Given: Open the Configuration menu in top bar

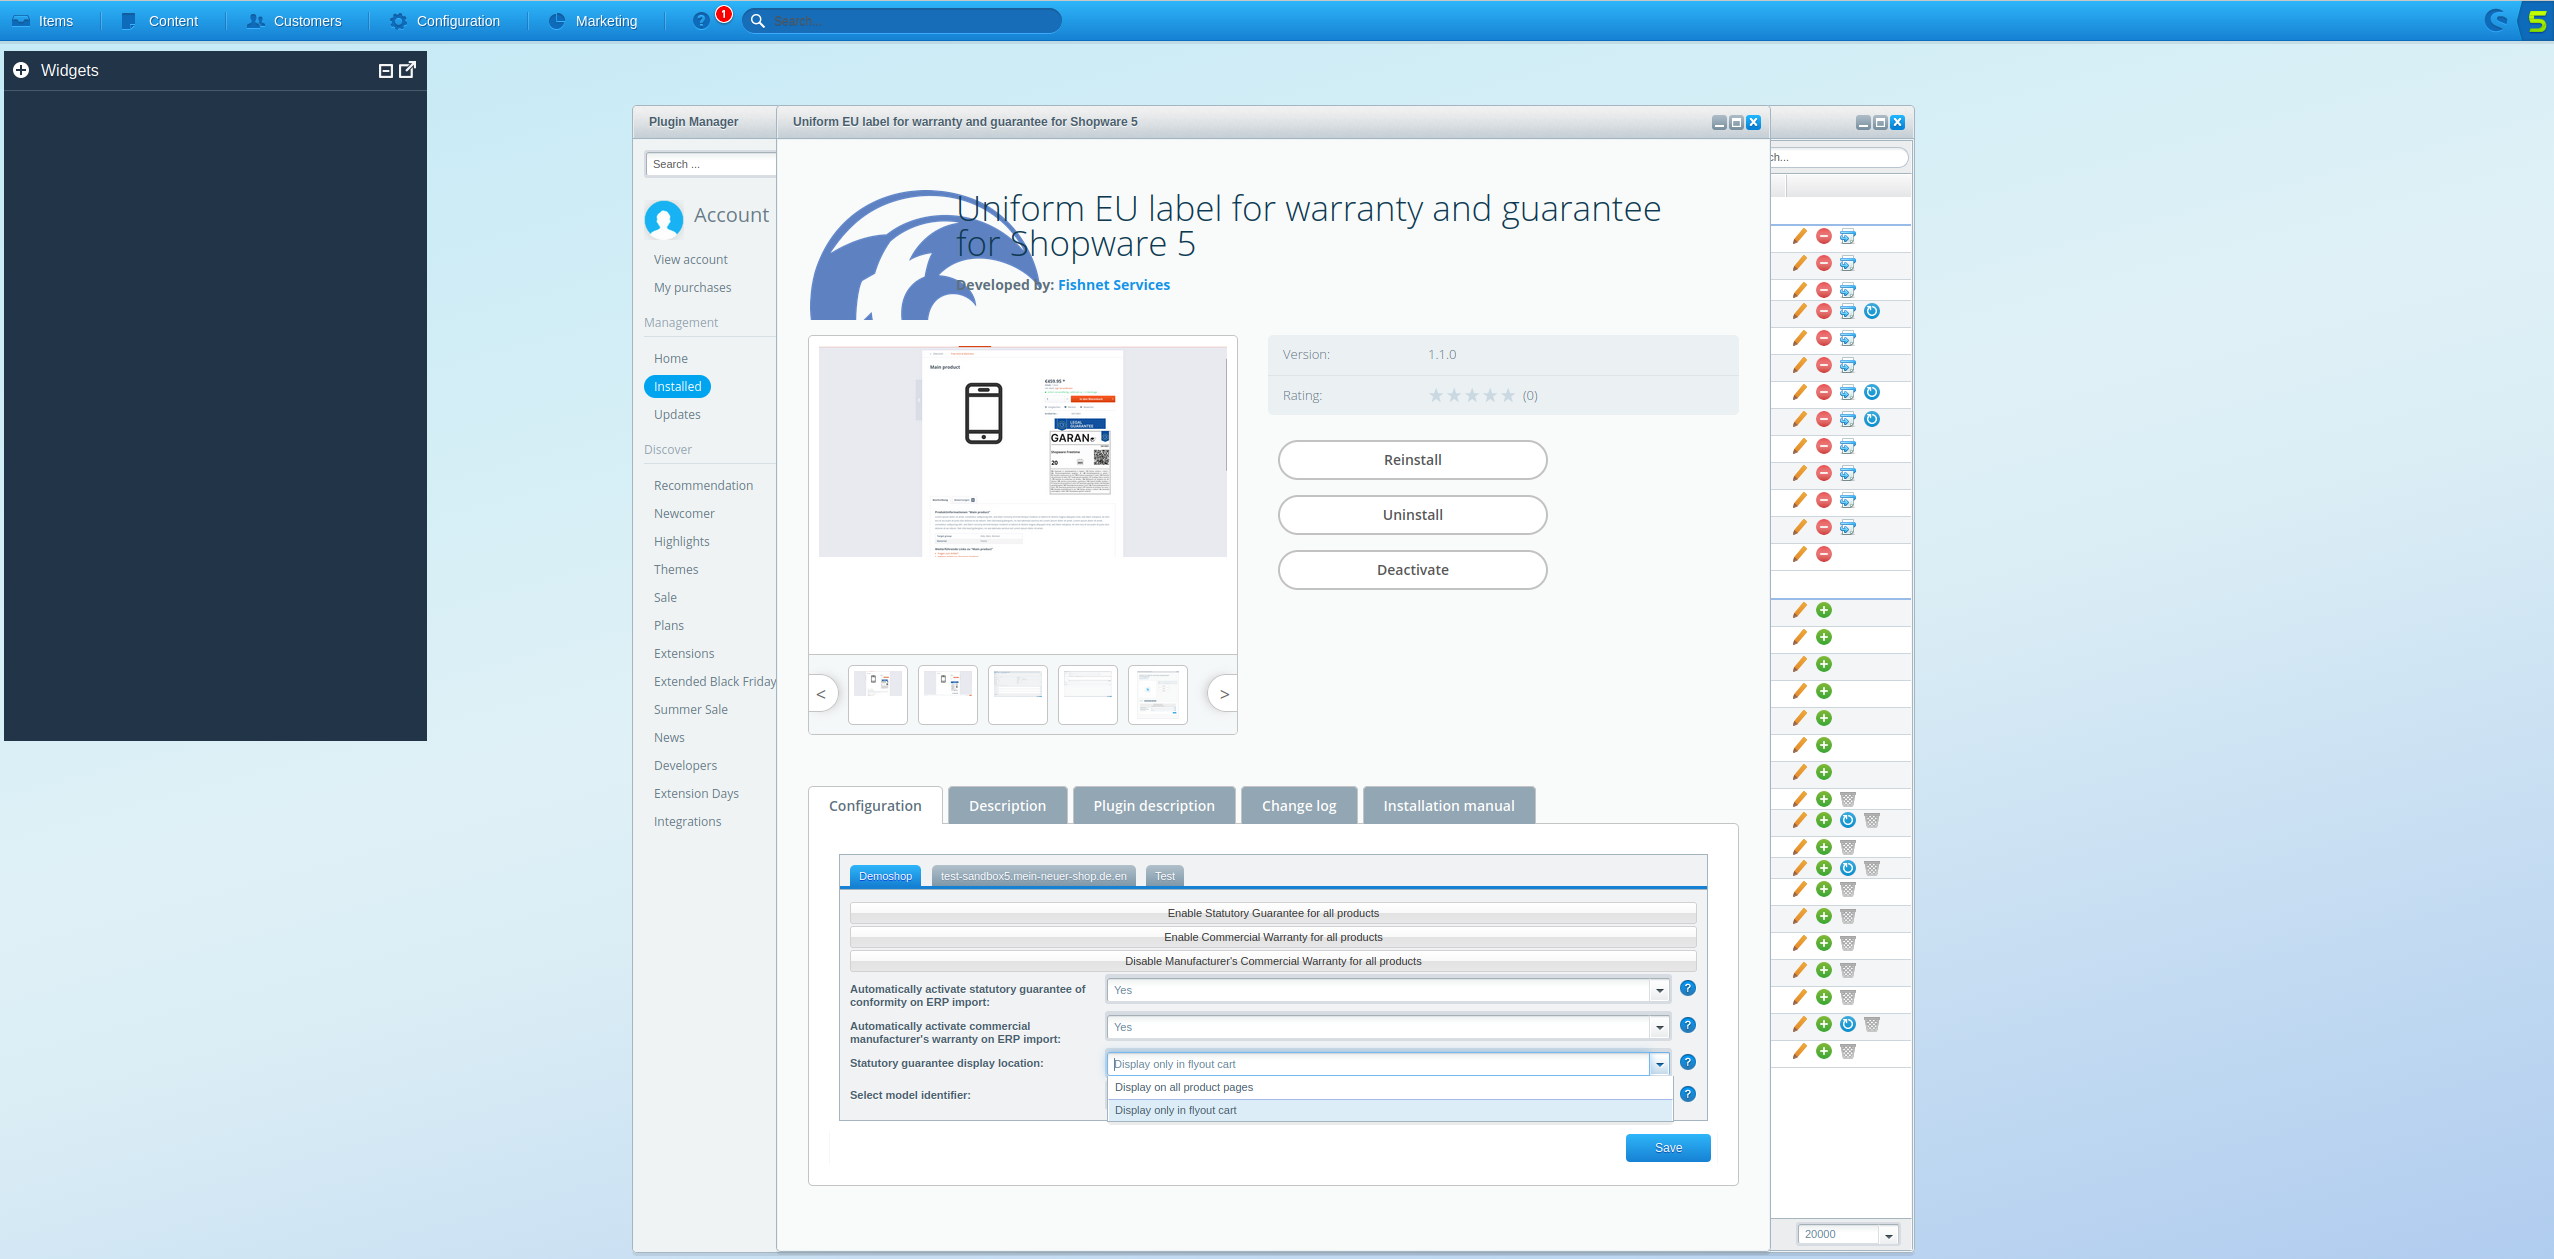Looking at the screenshot, I should coord(445,21).
